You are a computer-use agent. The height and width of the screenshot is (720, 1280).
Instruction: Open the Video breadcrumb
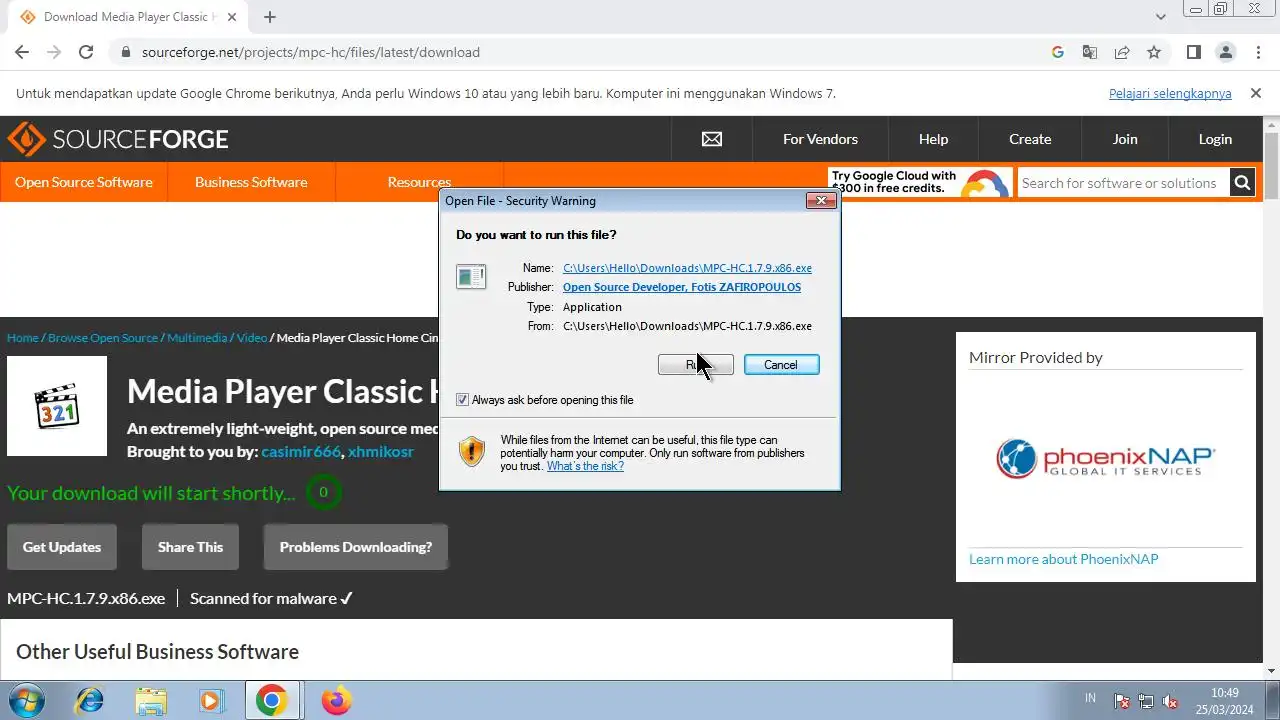pyautogui.click(x=252, y=338)
